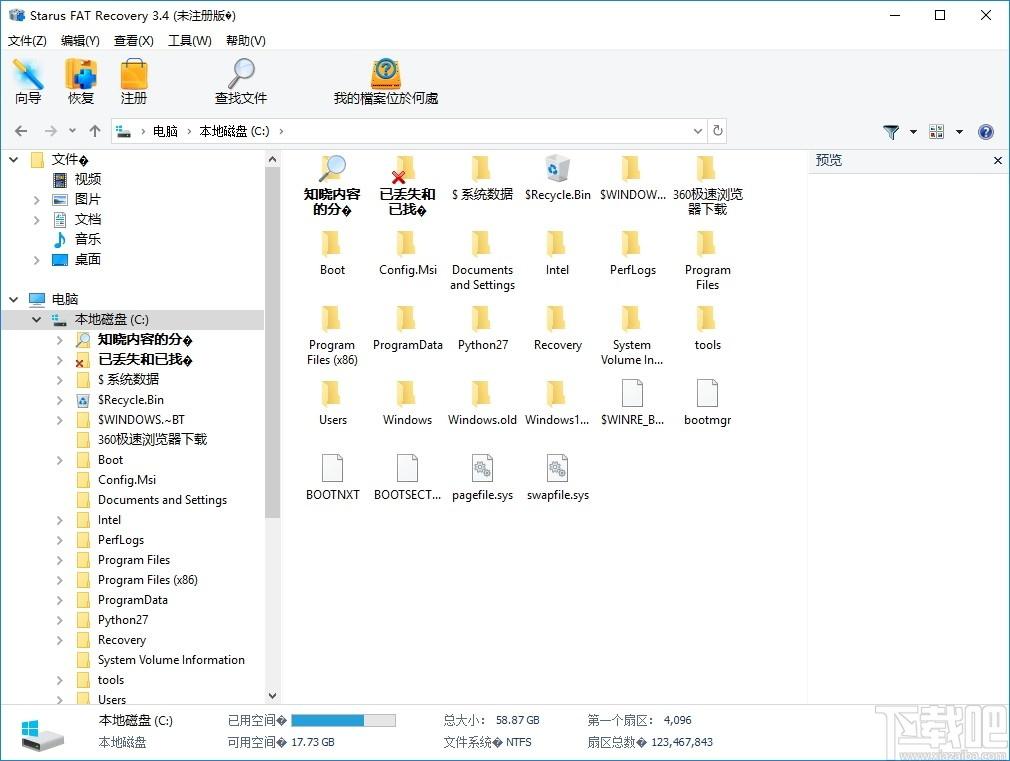
Task: Select Intel in the tree
Action: tap(110, 520)
